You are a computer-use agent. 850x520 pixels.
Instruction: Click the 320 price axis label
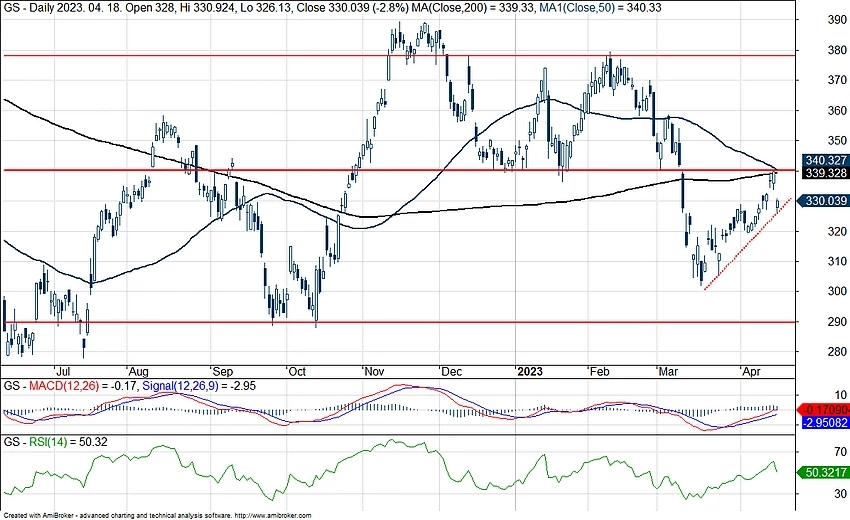pos(838,232)
